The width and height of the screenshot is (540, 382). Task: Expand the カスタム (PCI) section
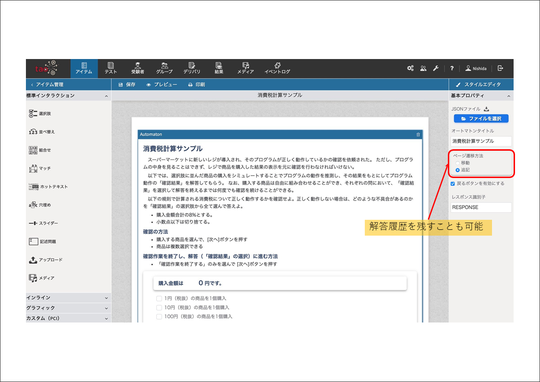68,318
